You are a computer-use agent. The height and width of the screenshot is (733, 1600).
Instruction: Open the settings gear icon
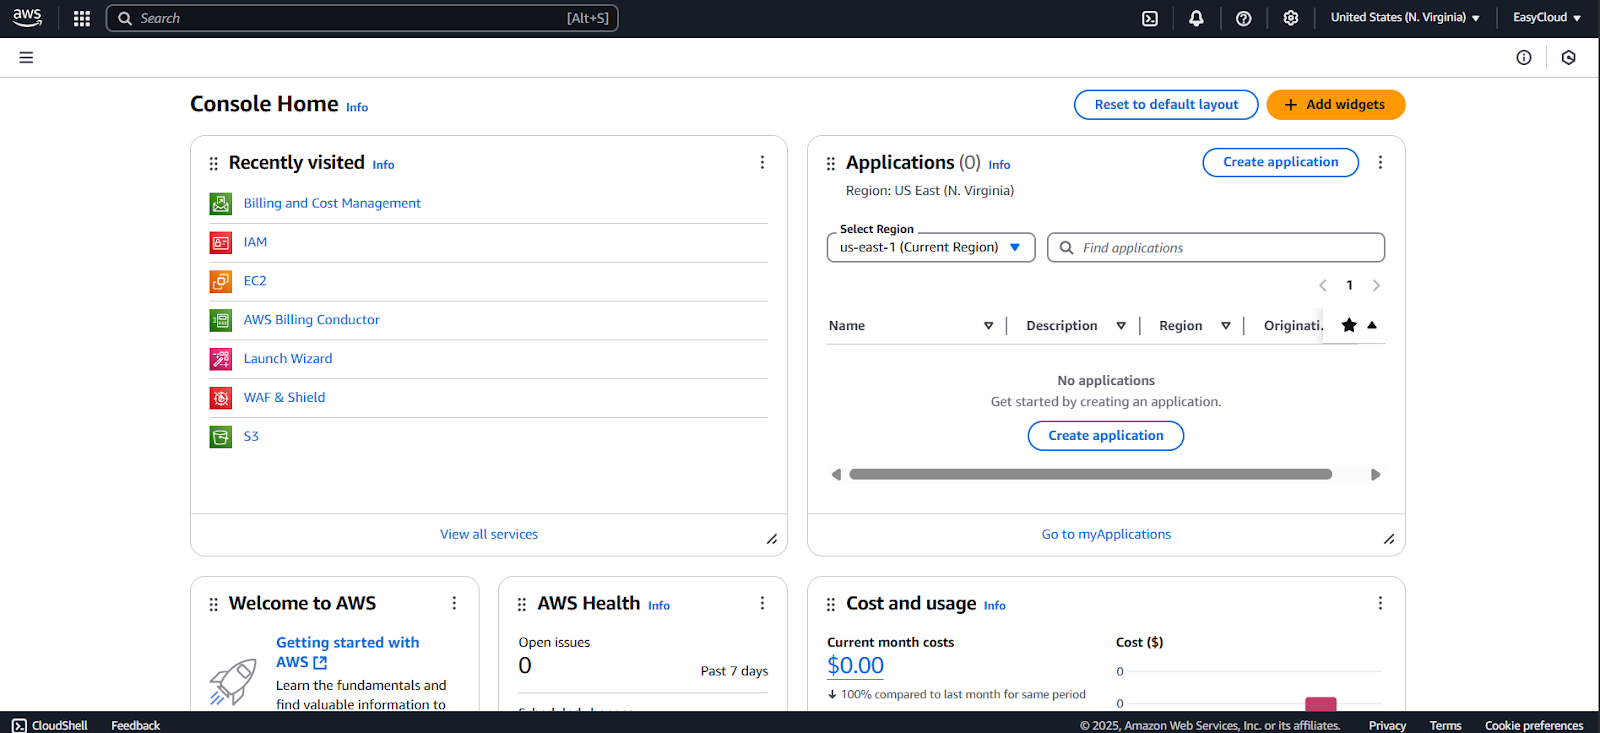click(x=1291, y=18)
